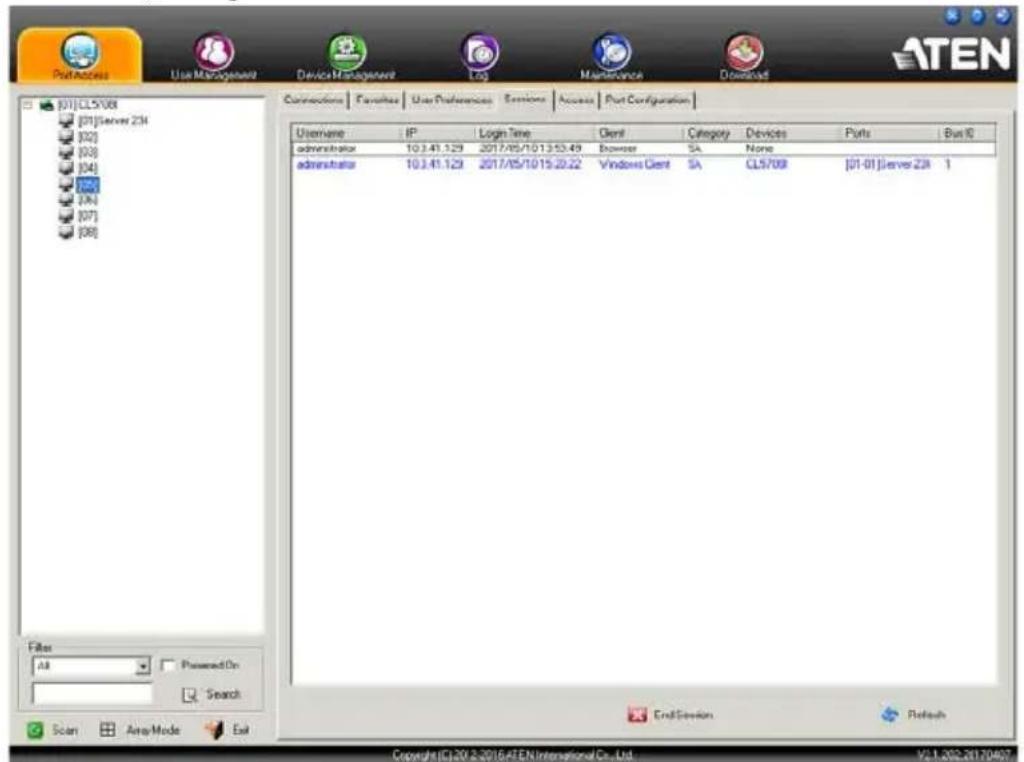The width and height of the screenshot is (1024, 762).
Task: Select port [04] in the tree
Action: click(x=88, y=168)
